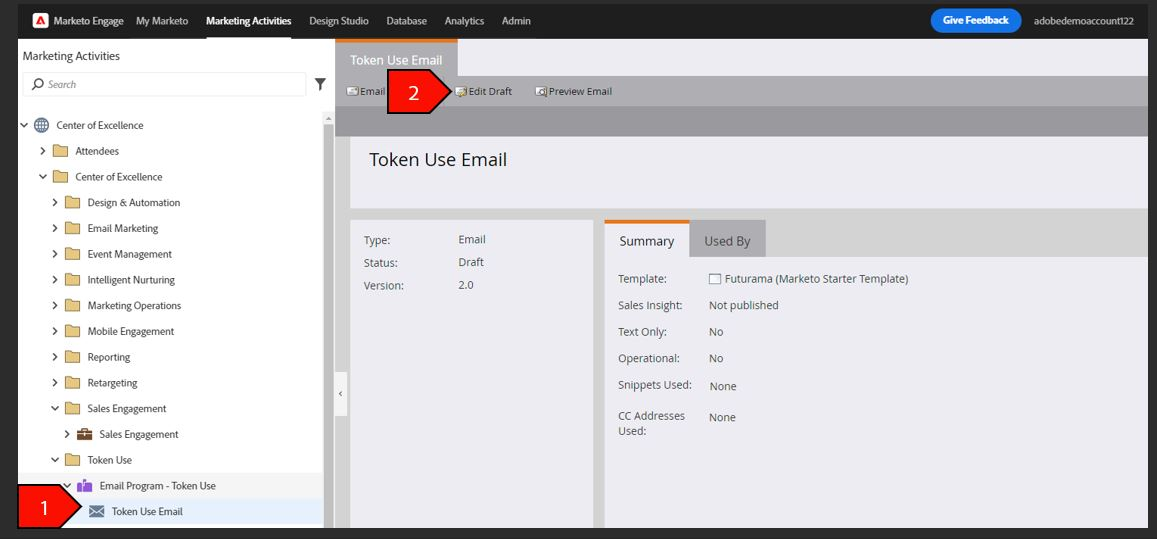Viewport: 1157px width, 539px height.
Task: Click the Token Use folder icon
Action: click(72, 460)
